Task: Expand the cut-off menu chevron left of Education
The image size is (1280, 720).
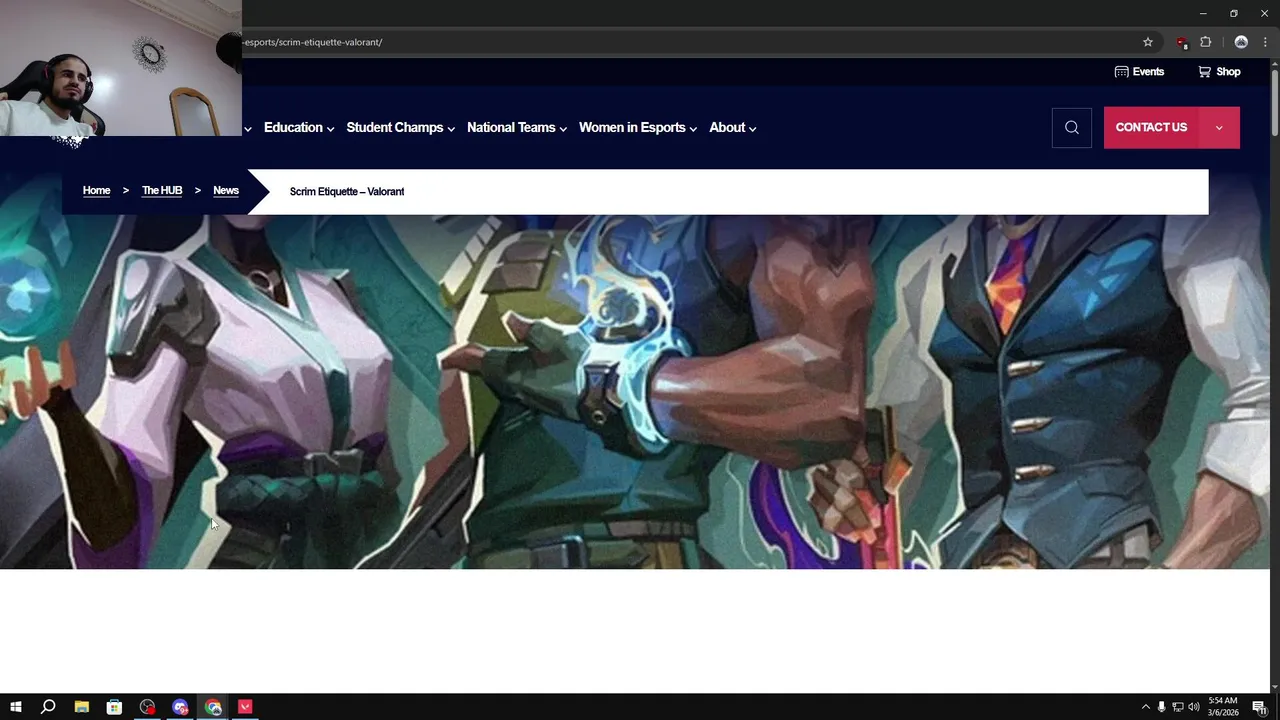Action: coord(248,129)
